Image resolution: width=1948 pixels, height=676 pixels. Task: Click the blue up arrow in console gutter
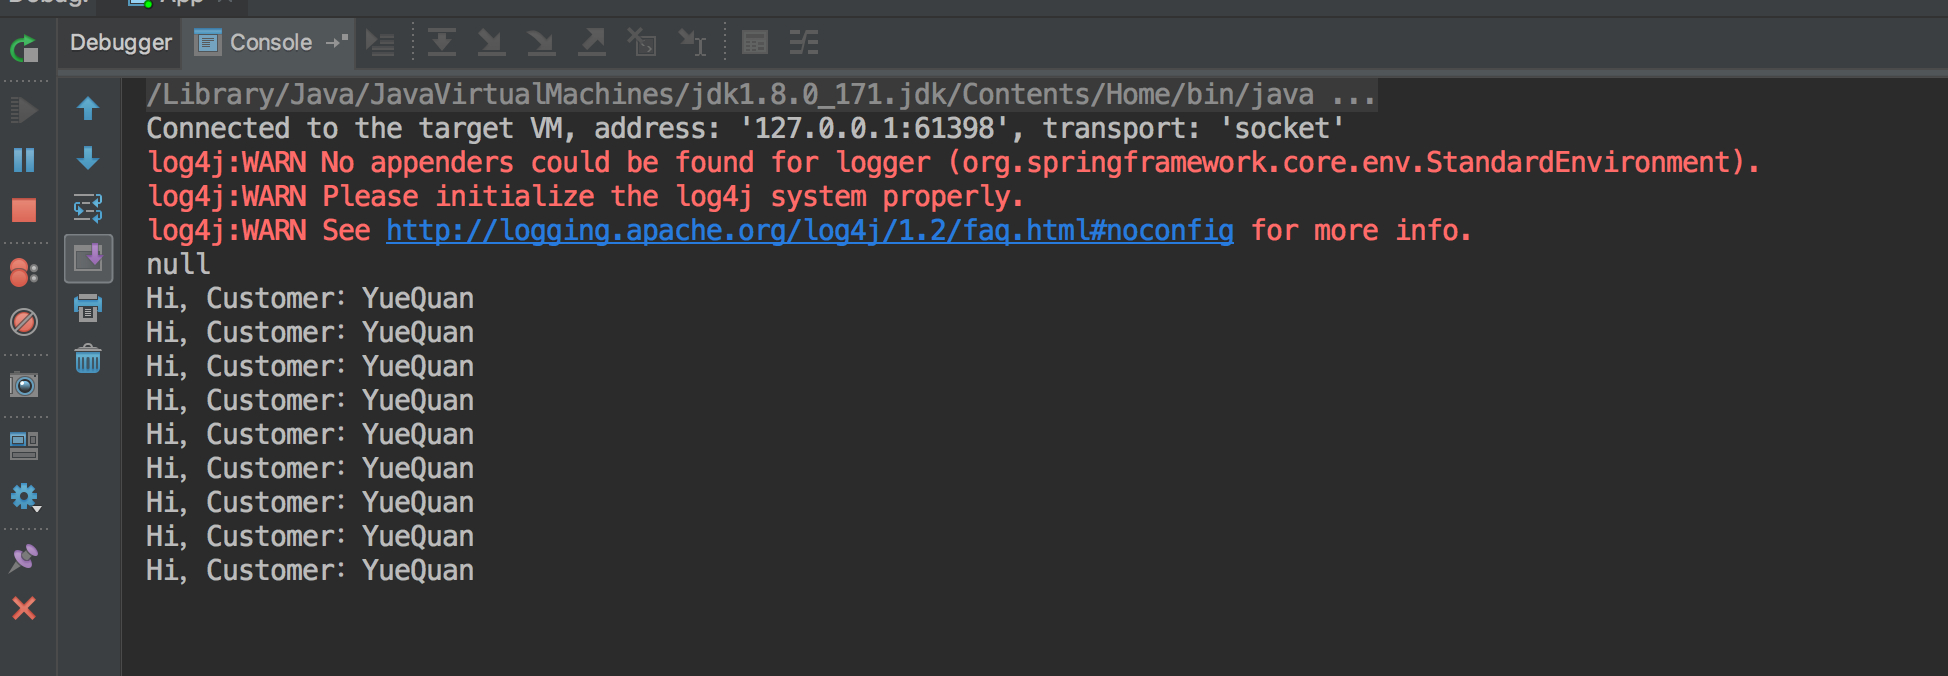(x=88, y=108)
